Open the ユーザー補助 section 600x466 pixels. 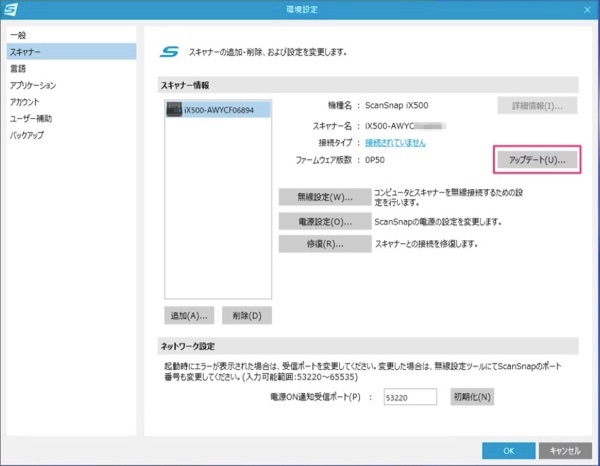point(31,118)
